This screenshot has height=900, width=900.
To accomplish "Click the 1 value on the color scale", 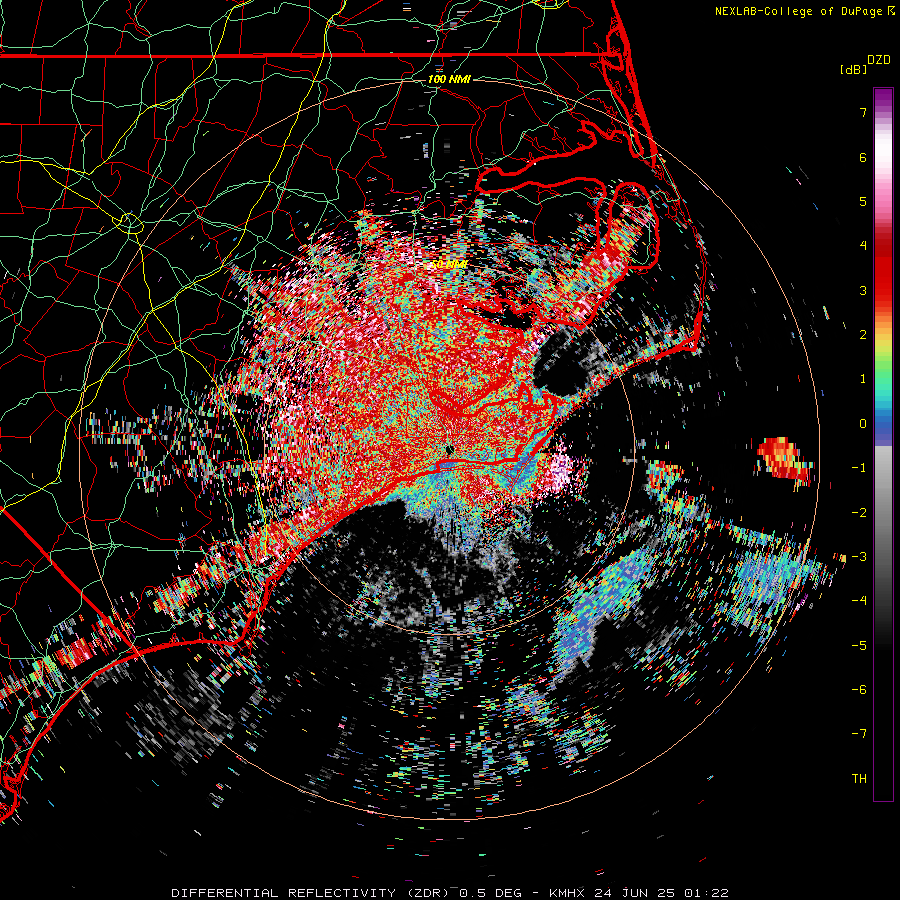I will click(x=863, y=379).
